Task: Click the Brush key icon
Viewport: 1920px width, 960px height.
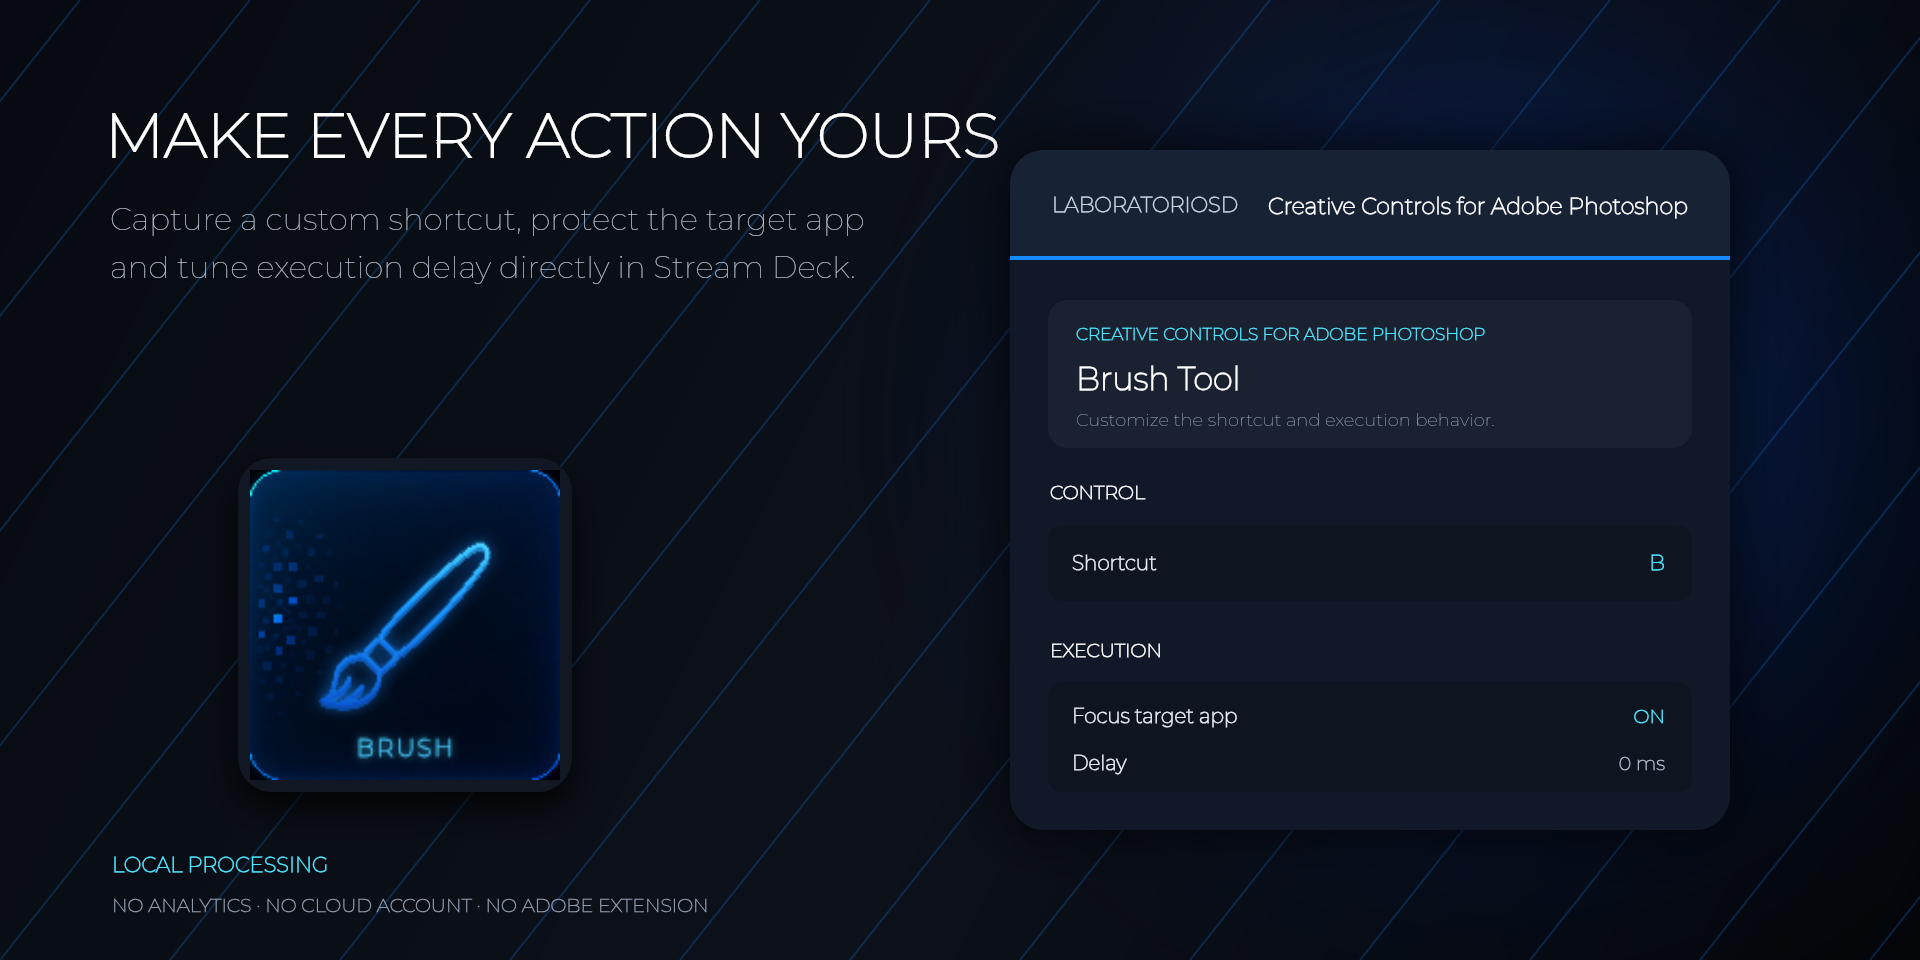Action: [x=405, y=625]
